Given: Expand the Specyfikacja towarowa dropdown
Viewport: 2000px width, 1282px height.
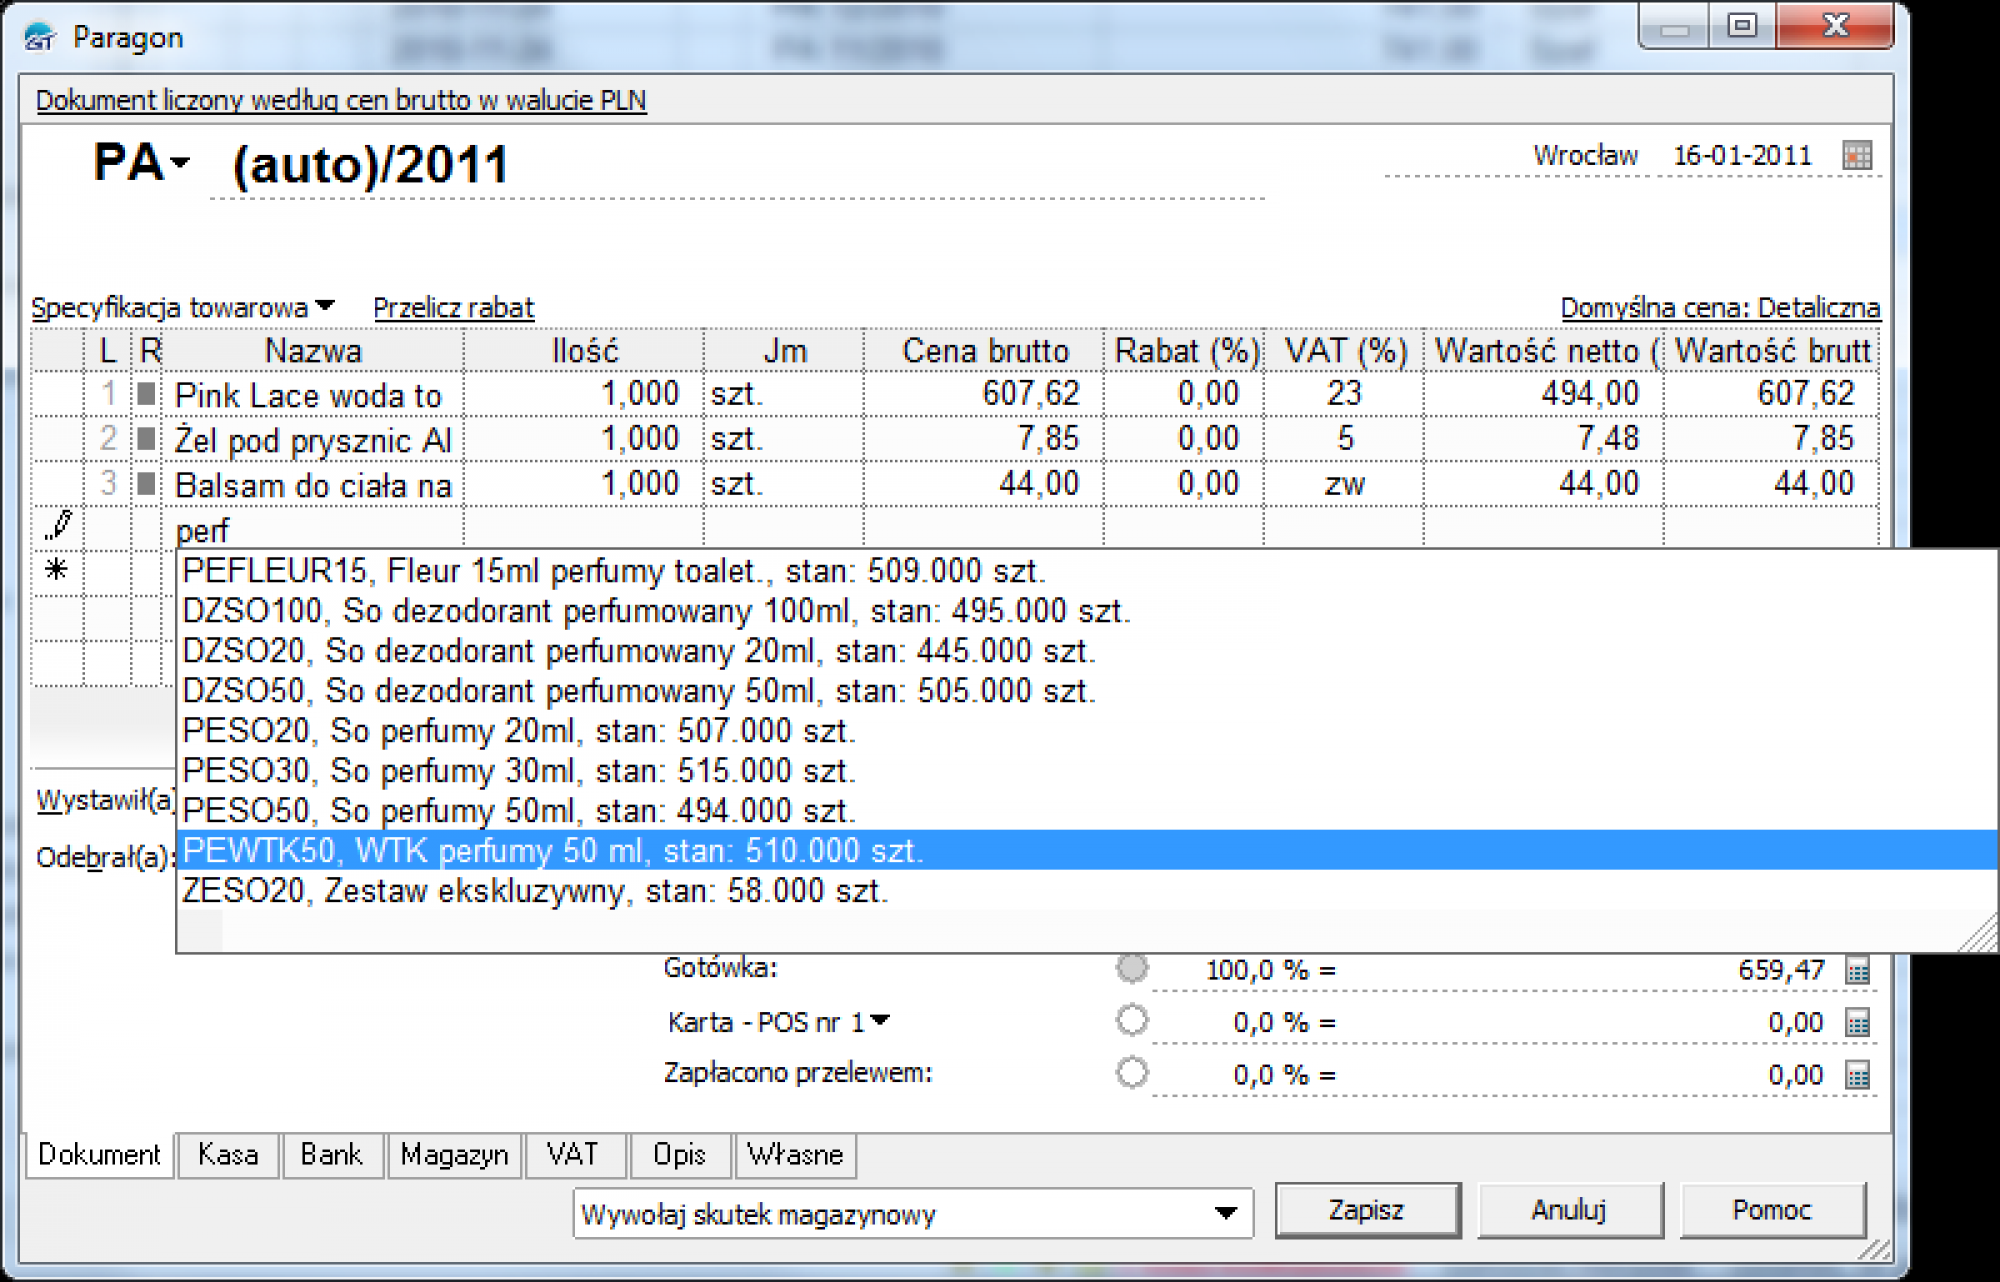Looking at the screenshot, I should point(324,306).
